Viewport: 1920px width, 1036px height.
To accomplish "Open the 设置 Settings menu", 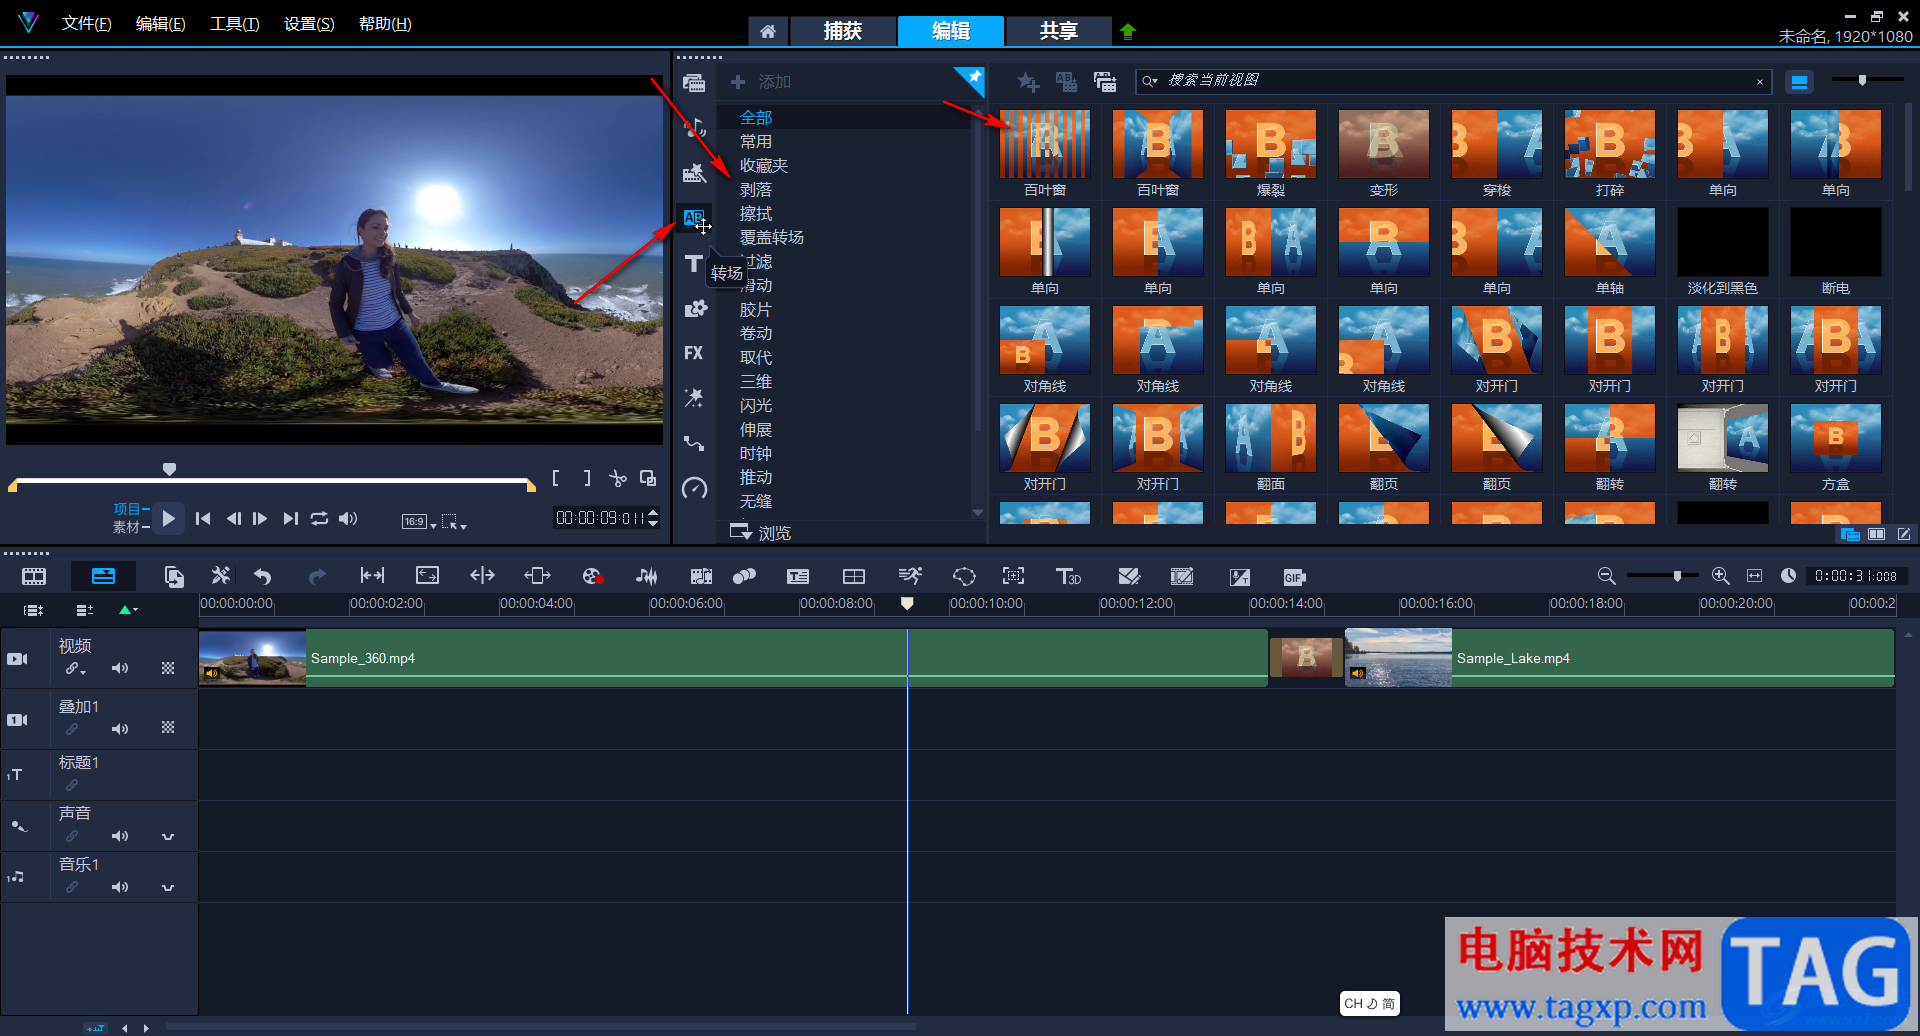I will 309,24.
